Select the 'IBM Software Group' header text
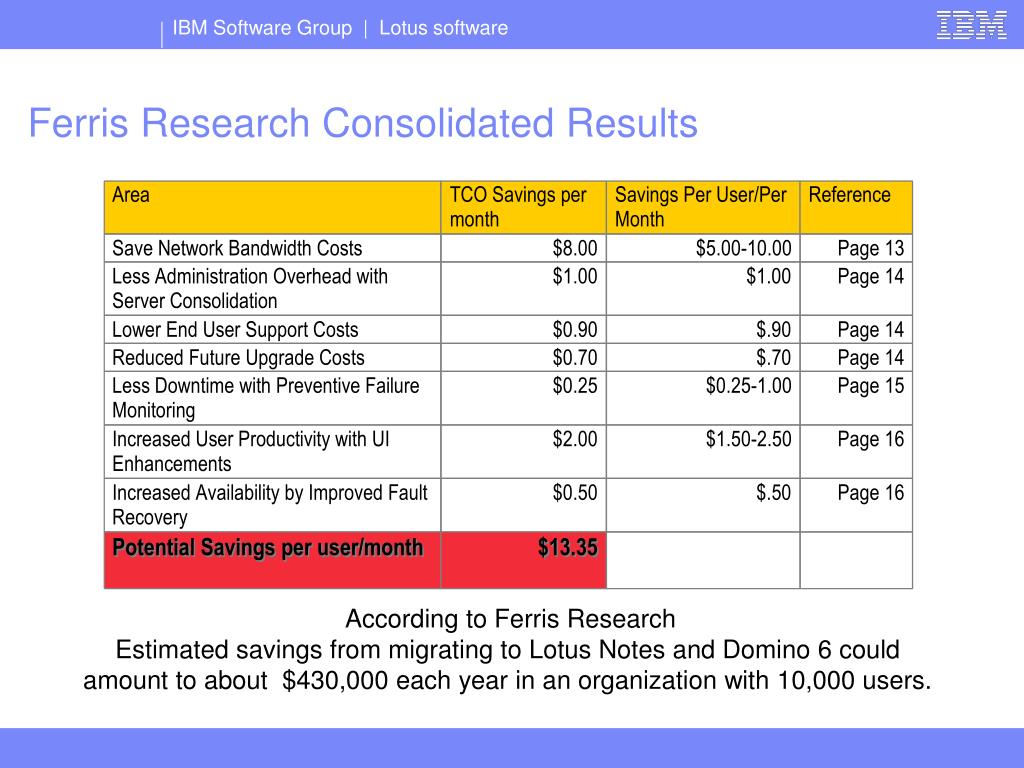The height and width of the screenshot is (768, 1024). [262, 28]
